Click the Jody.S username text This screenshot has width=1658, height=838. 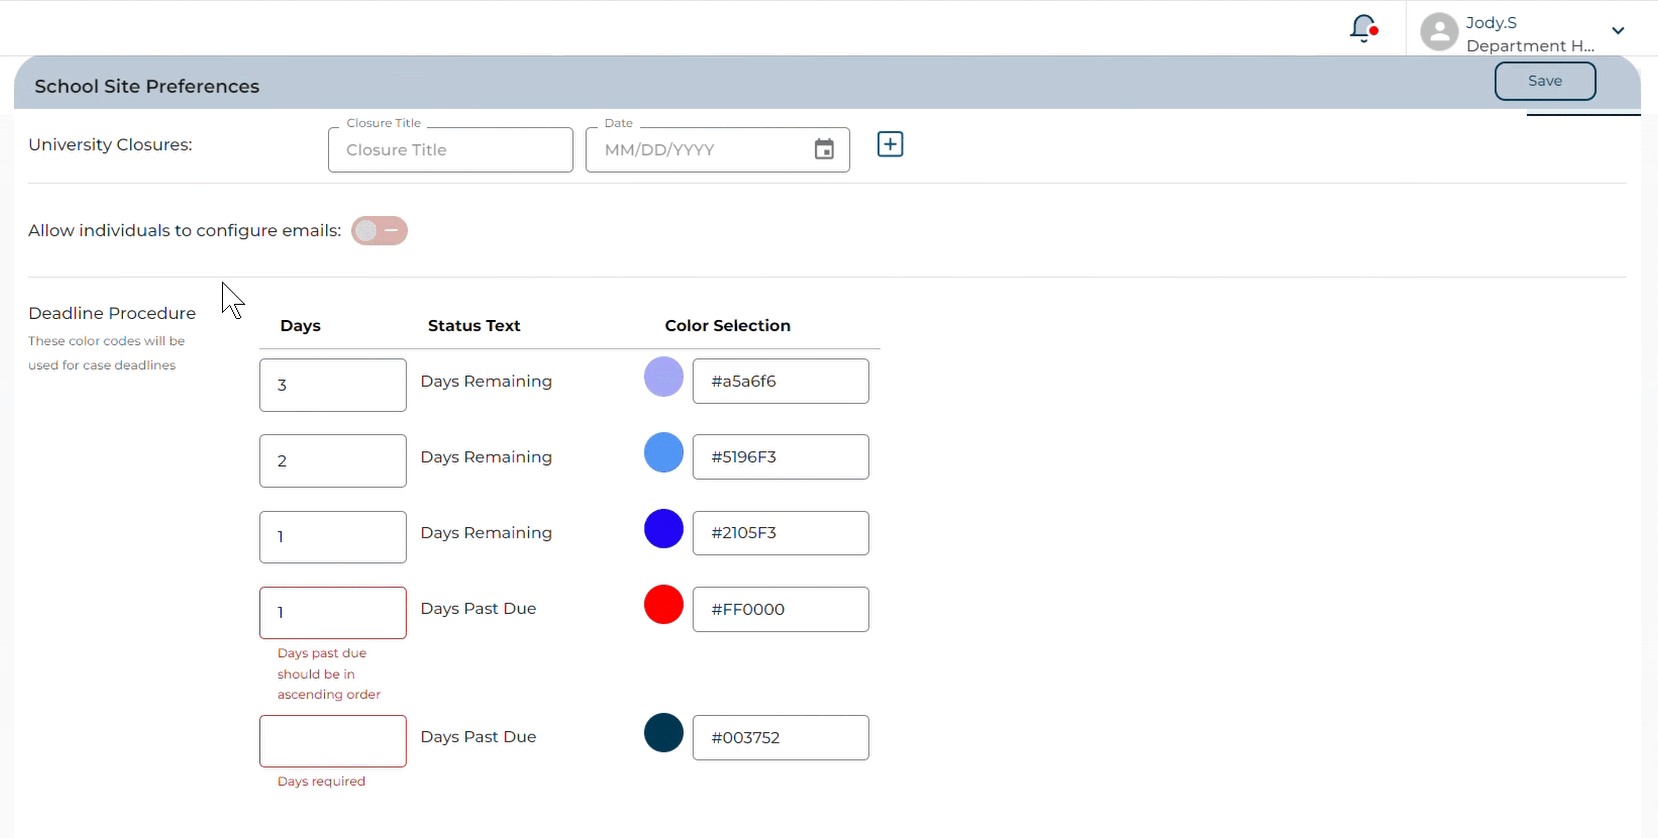[1491, 22]
